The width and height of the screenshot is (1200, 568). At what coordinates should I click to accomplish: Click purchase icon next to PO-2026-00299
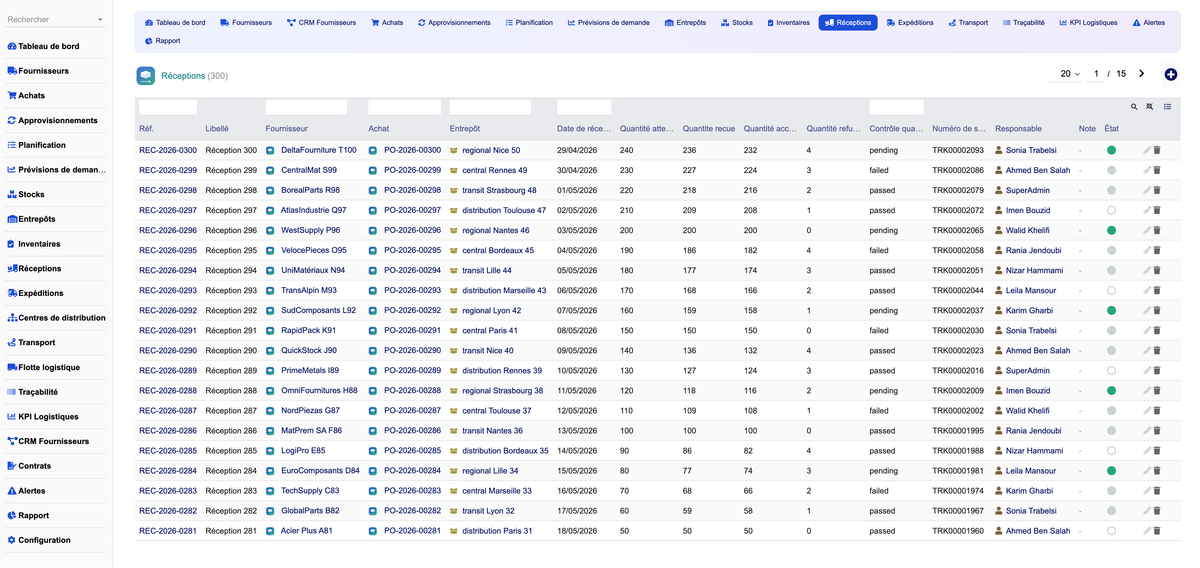[x=373, y=170]
